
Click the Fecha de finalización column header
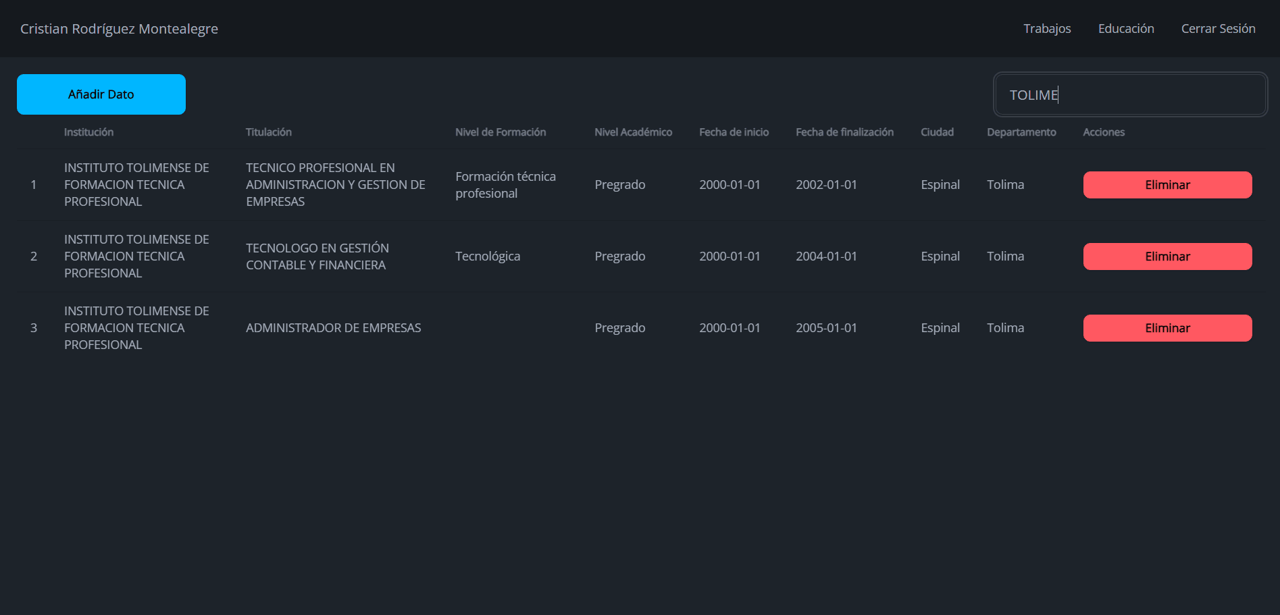[x=845, y=132]
